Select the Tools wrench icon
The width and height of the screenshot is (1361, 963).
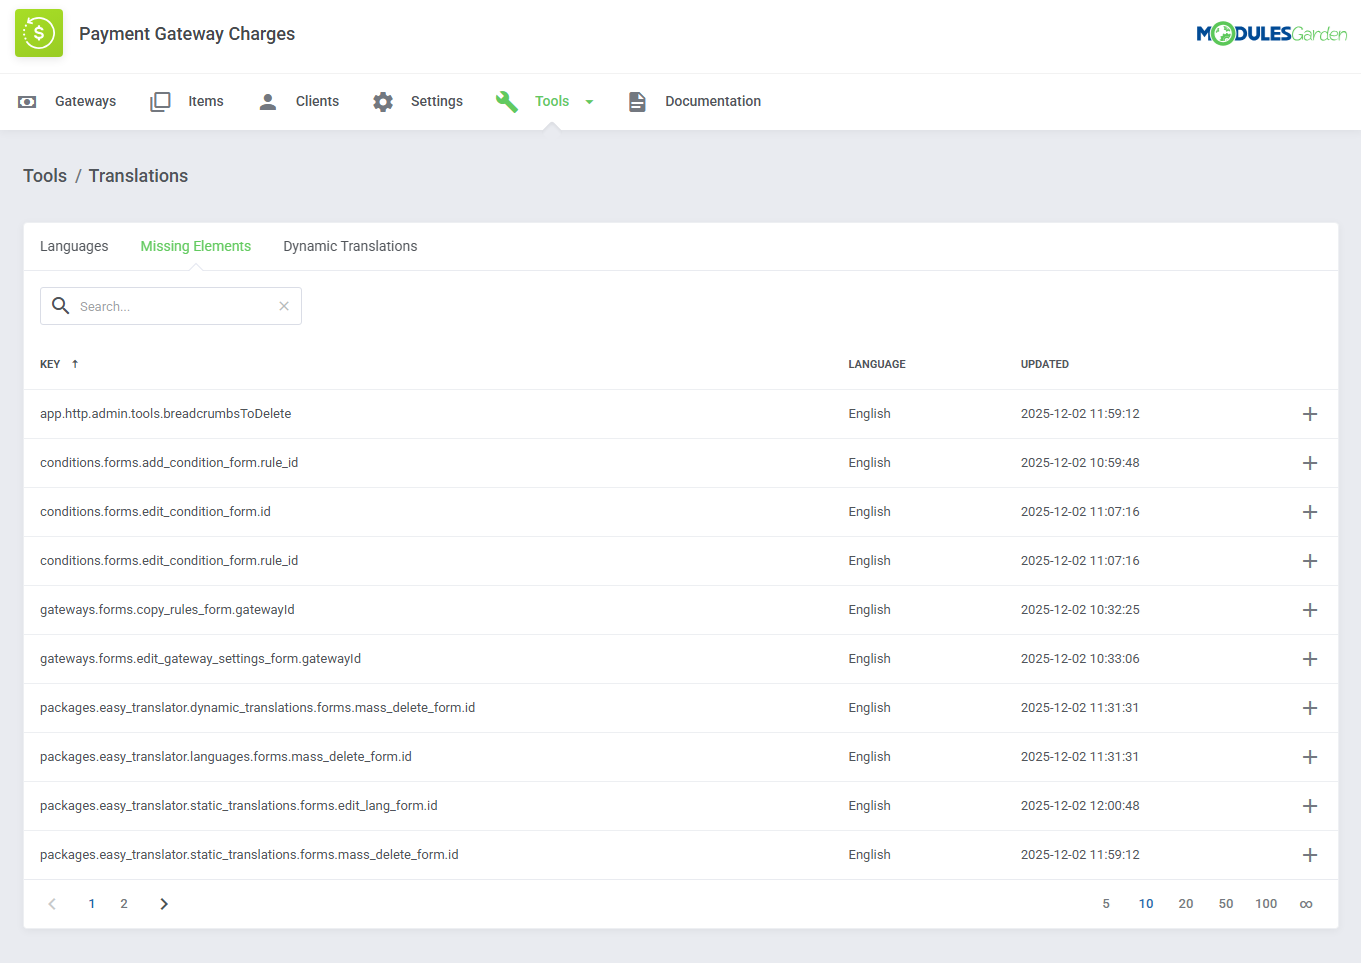tap(506, 101)
